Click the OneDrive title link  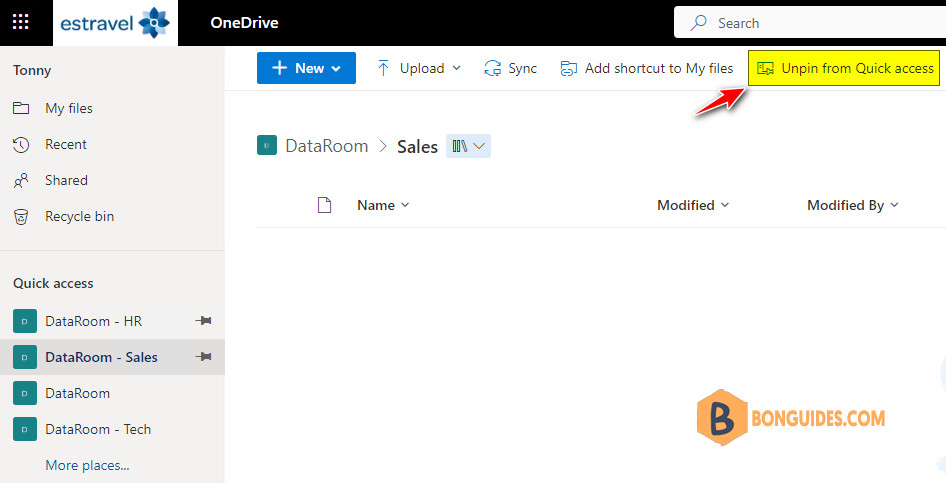[244, 23]
